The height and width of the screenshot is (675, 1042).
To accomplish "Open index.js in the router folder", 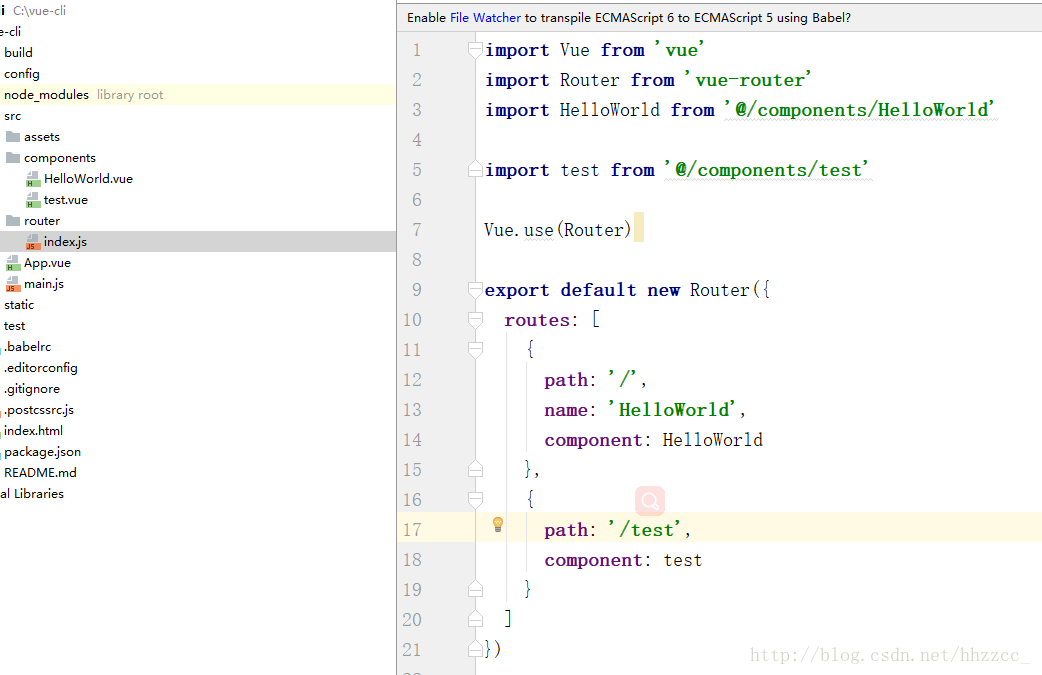I will (x=65, y=242).
